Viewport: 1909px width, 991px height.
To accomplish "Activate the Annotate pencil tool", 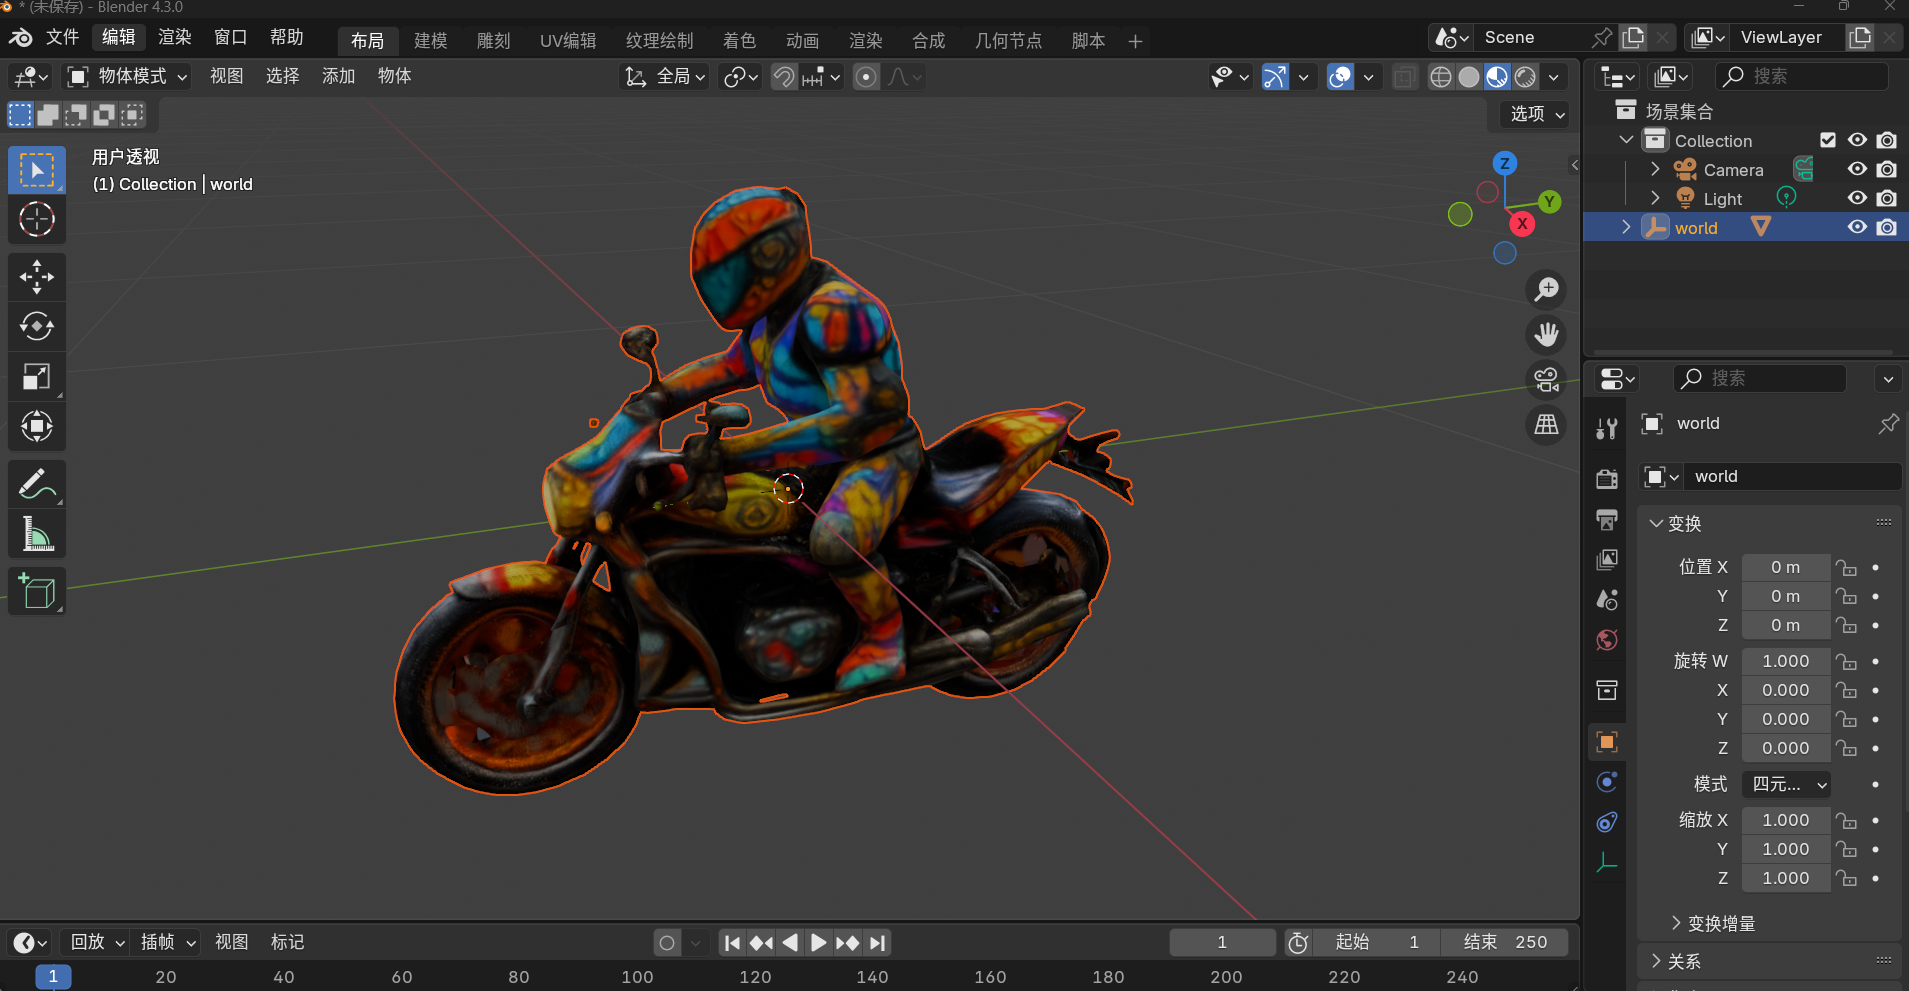I will coord(37,485).
